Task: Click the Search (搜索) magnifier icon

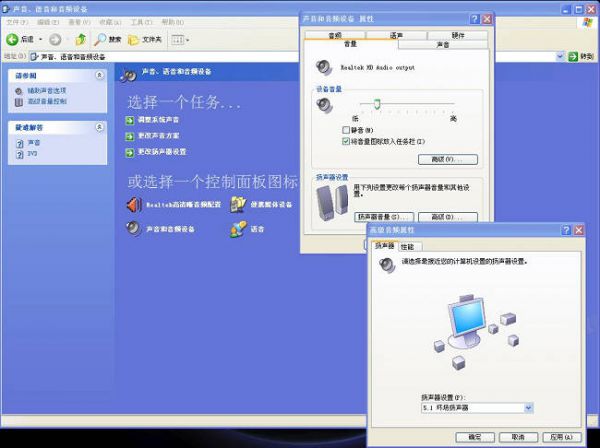Action: click(x=100, y=39)
